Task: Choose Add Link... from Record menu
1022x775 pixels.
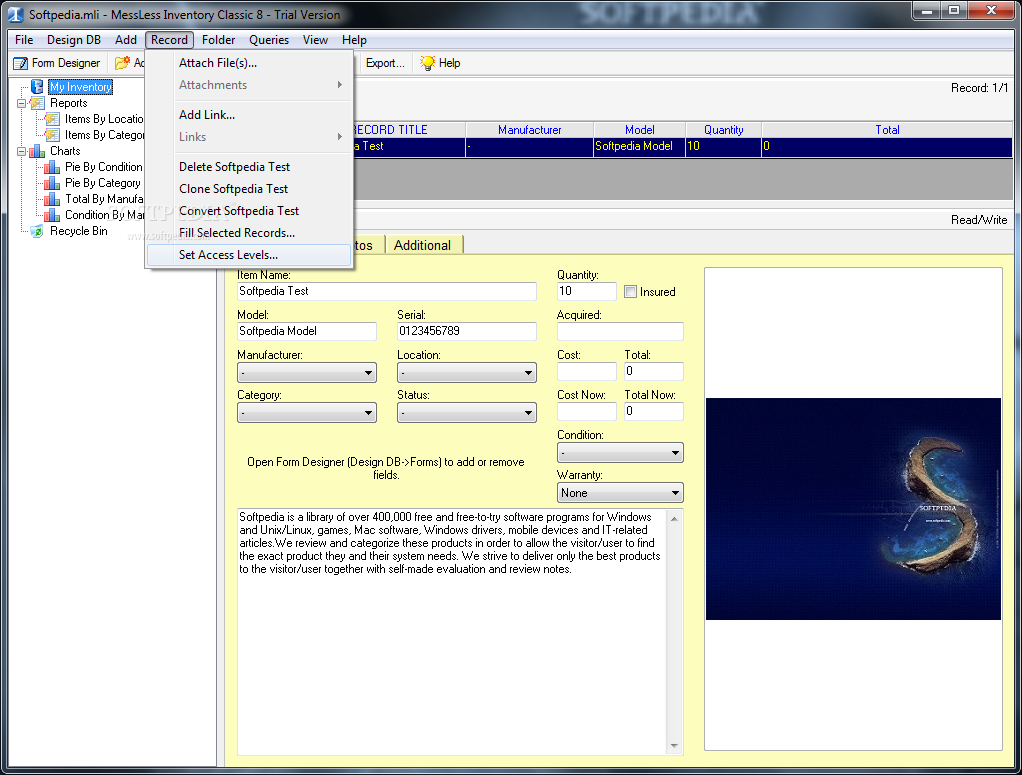Action: (249, 115)
